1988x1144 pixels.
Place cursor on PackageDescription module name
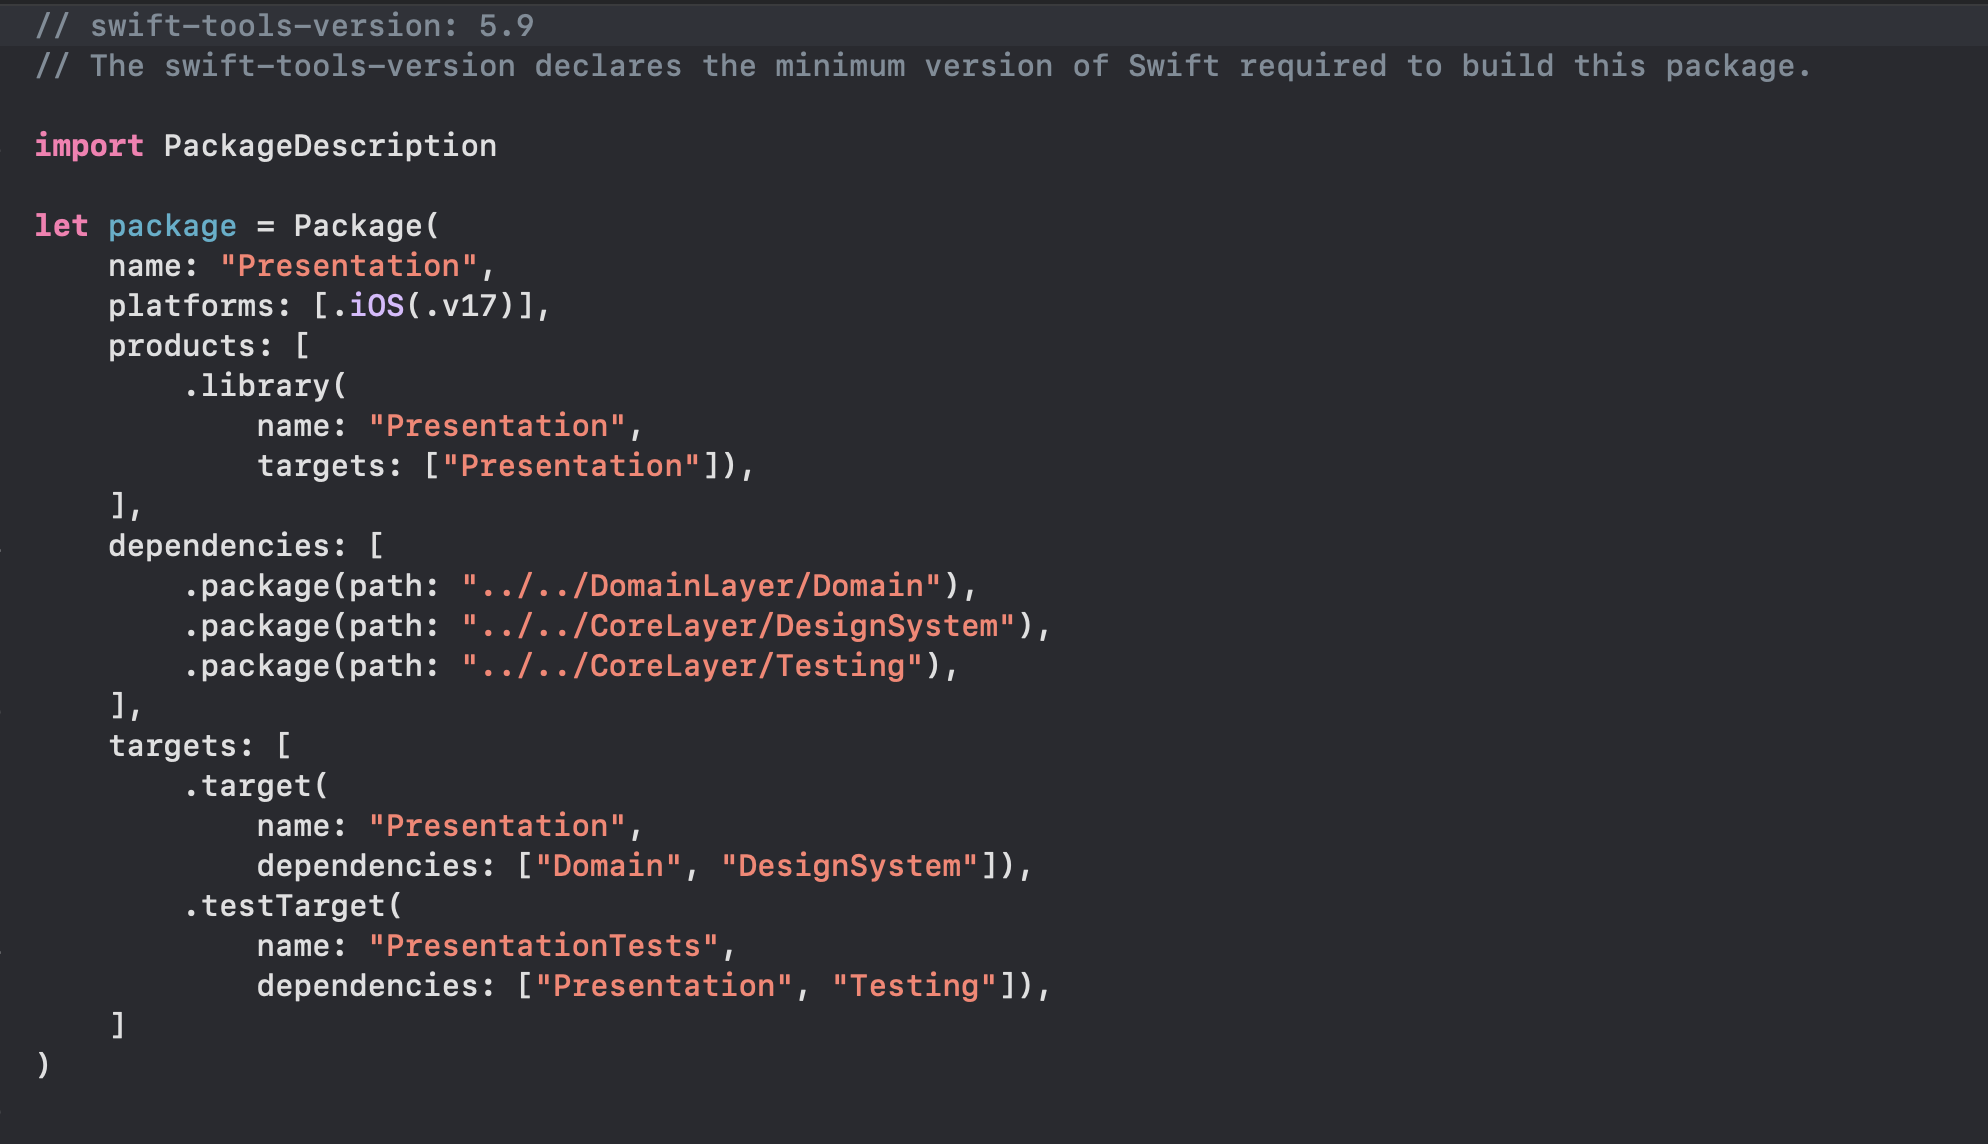(x=330, y=146)
